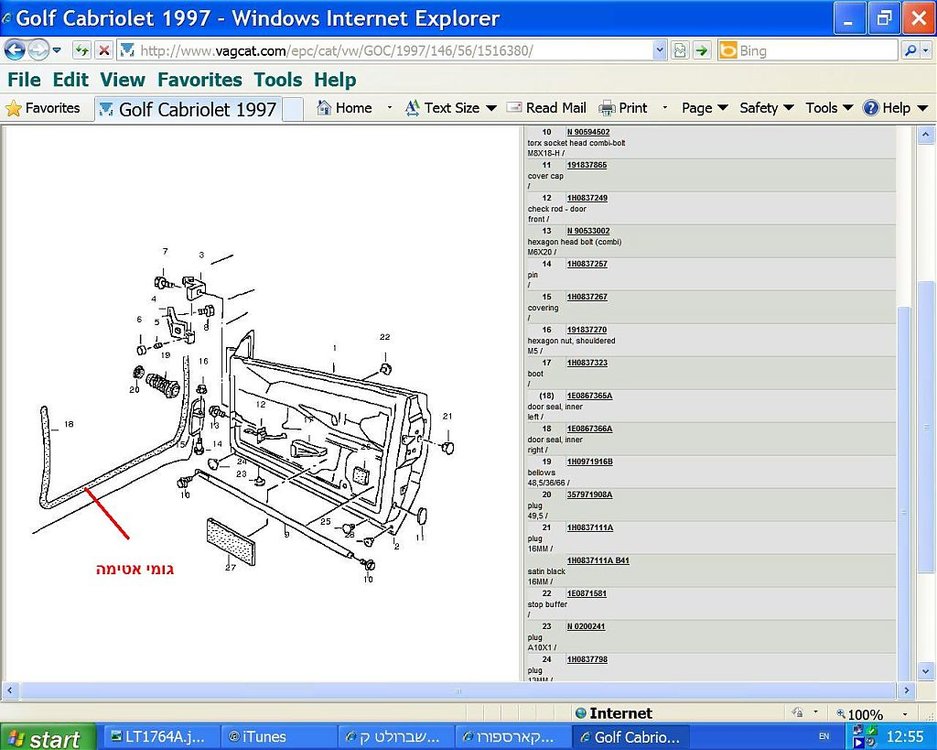The width and height of the screenshot is (937, 750).
Task: Open Read Mail from toolbar
Action: (x=547, y=108)
